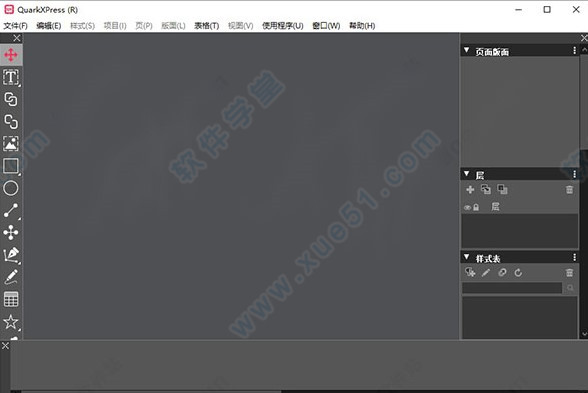Viewport: 588px width, 393px height.
Task: Collapse the 层 panel triangle
Action: point(466,174)
